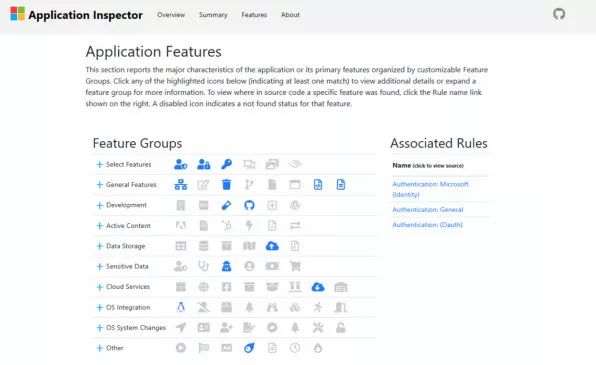Click the GitHub icon in Development row
Screen dimensions: 596x365
(x=249, y=205)
